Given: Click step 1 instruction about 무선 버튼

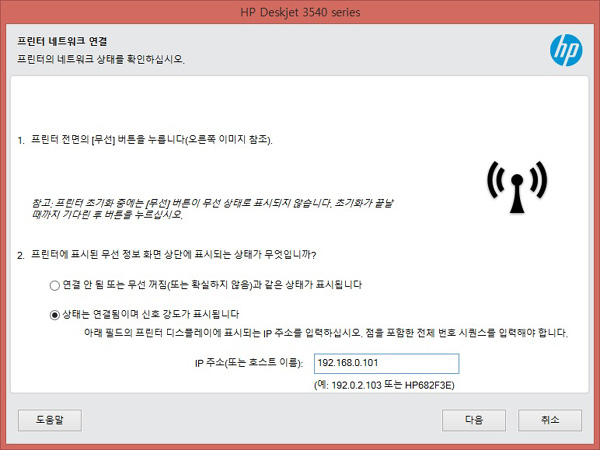Looking at the screenshot, I should [x=145, y=140].
